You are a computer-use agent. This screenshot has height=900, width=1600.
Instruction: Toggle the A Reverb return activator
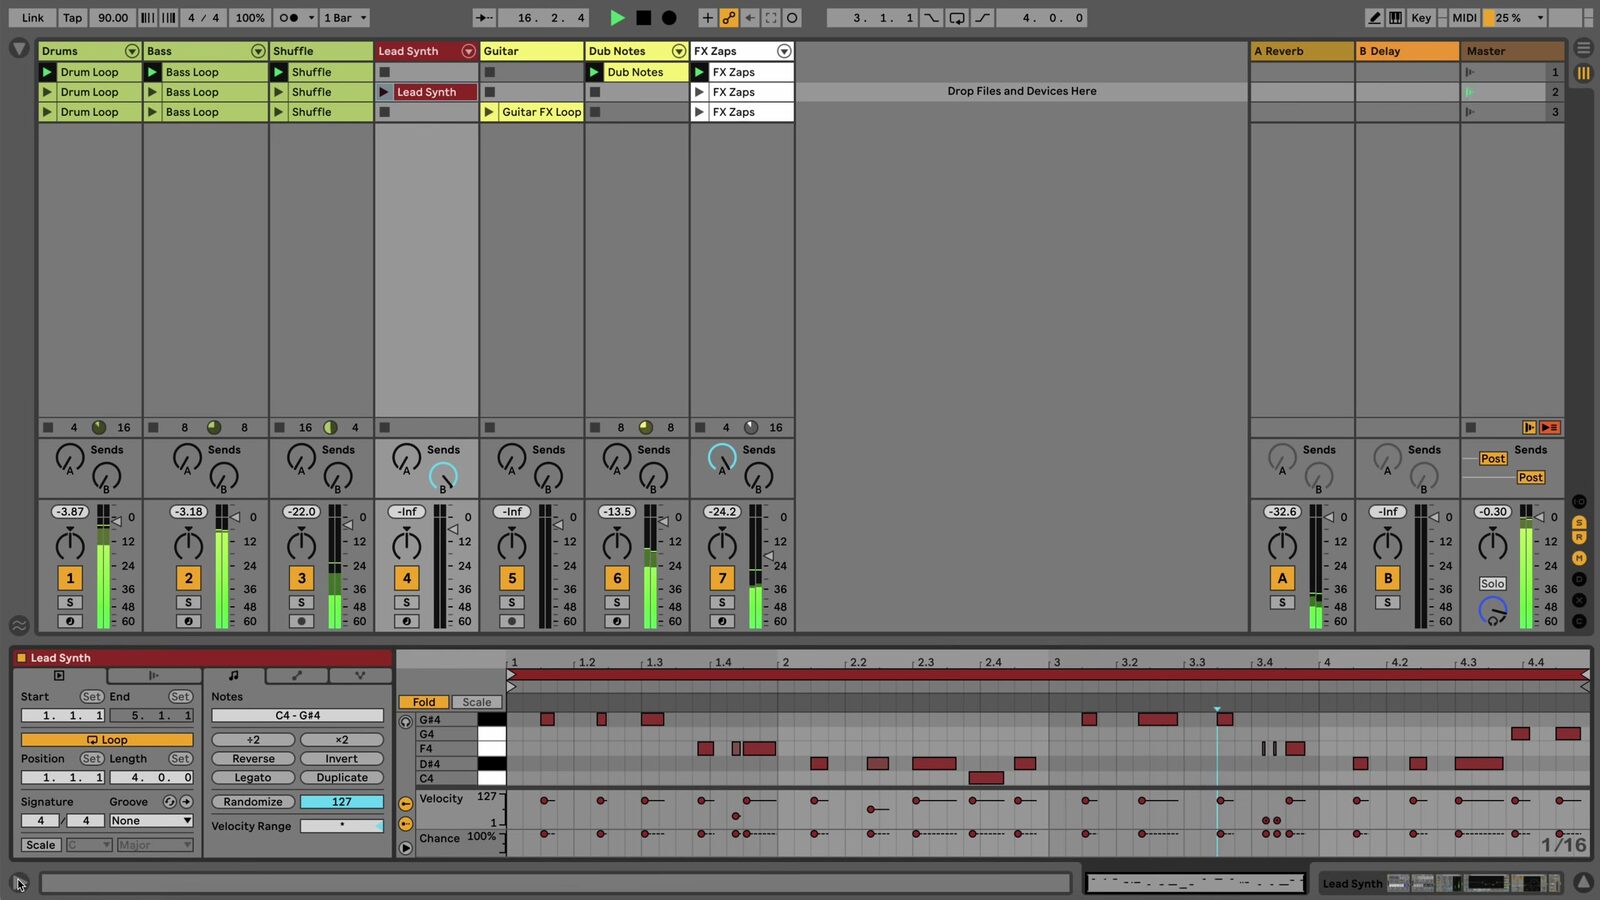(x=1282, y=578)
